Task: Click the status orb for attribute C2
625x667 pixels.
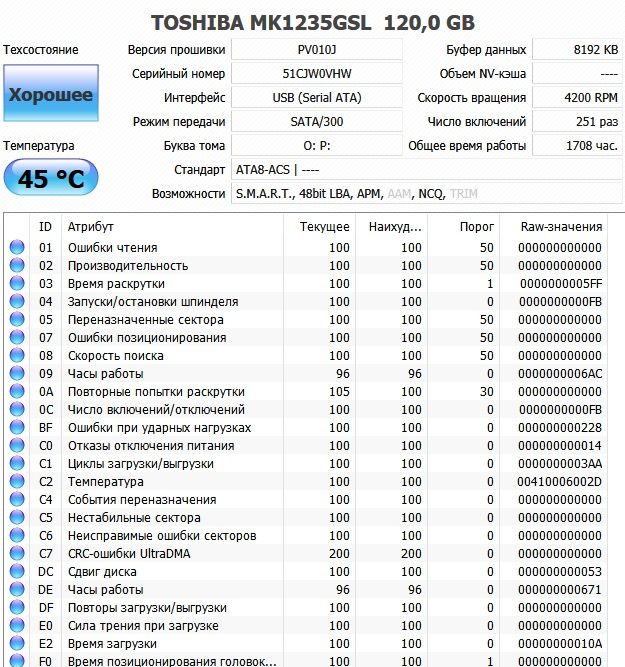Action: pos(17,481)
